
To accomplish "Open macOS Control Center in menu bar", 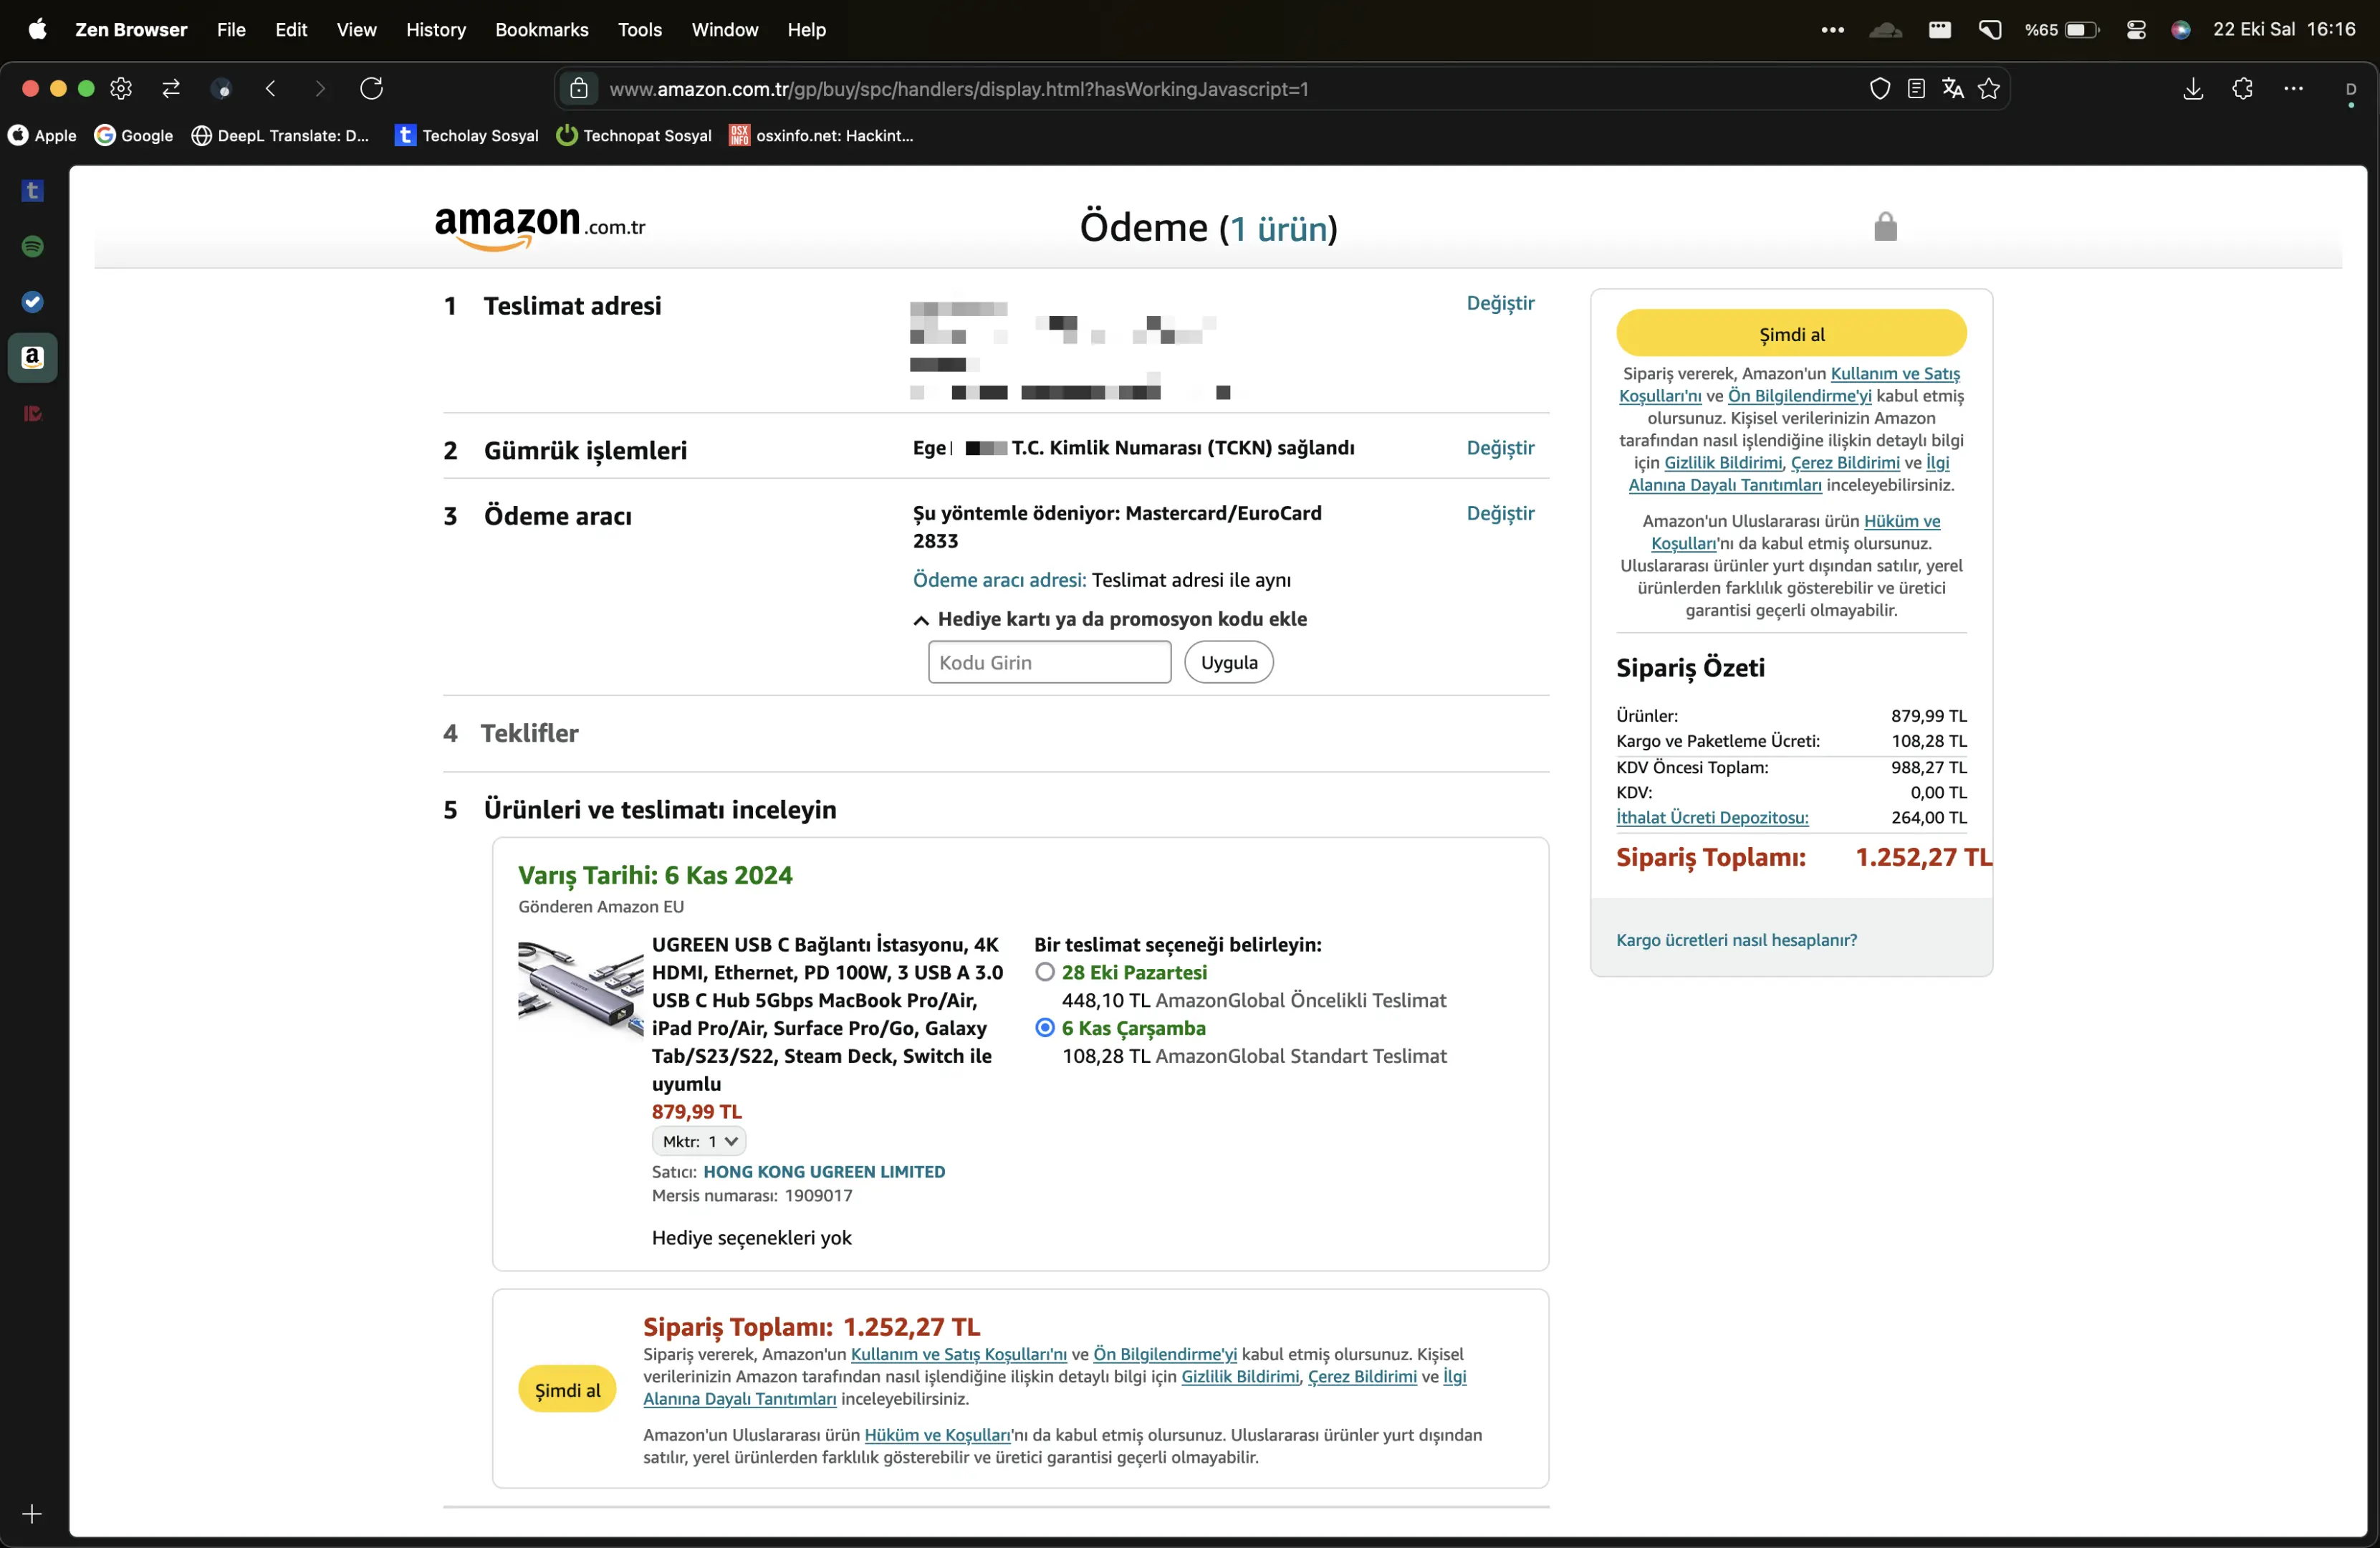I will click(2136, 30).
